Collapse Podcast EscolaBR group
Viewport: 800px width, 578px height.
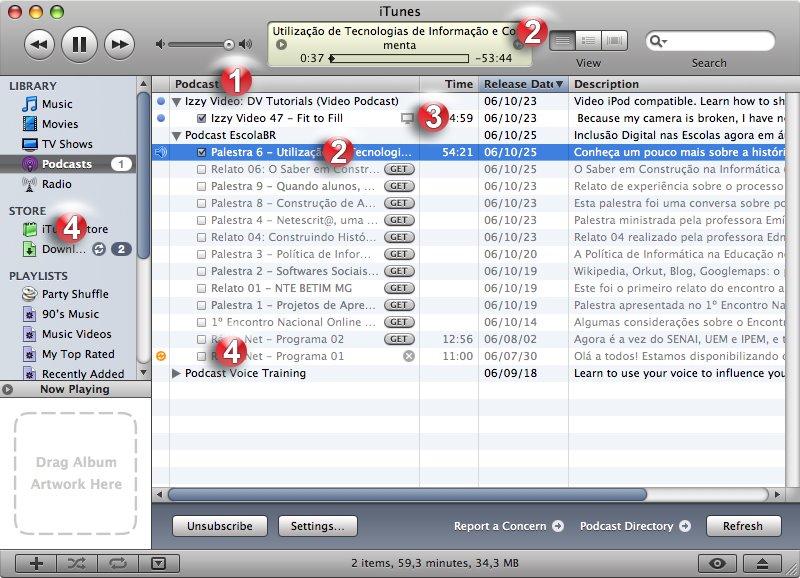[177, 136]
